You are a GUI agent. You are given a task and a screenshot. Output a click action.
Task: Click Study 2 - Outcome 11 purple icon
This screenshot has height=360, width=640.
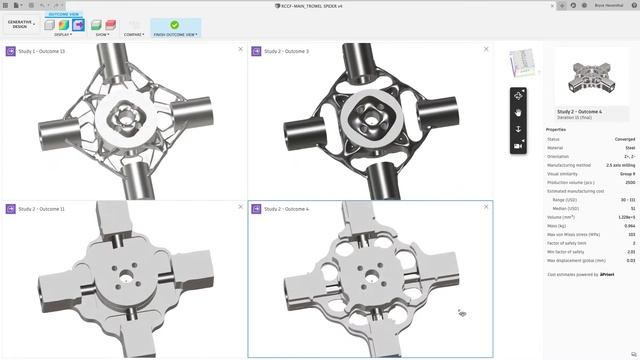[x=11, y=209]
